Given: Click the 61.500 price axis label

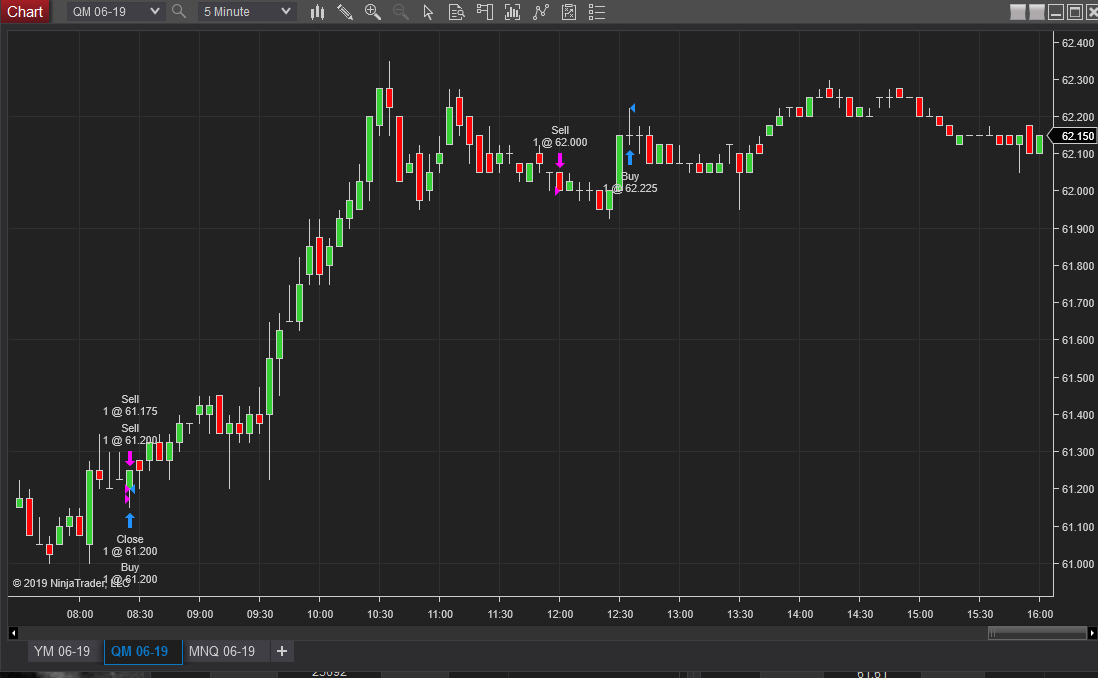Looking at the screenshot, I should click(1078, 378).
